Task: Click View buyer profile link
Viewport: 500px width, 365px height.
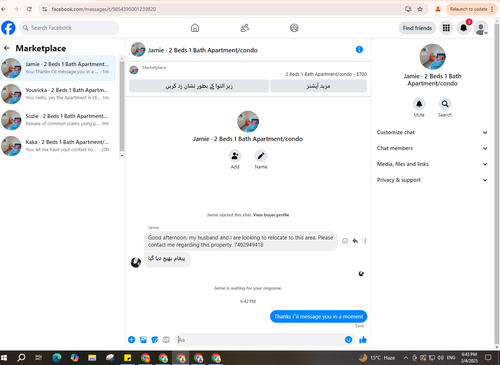Action: 271,215
